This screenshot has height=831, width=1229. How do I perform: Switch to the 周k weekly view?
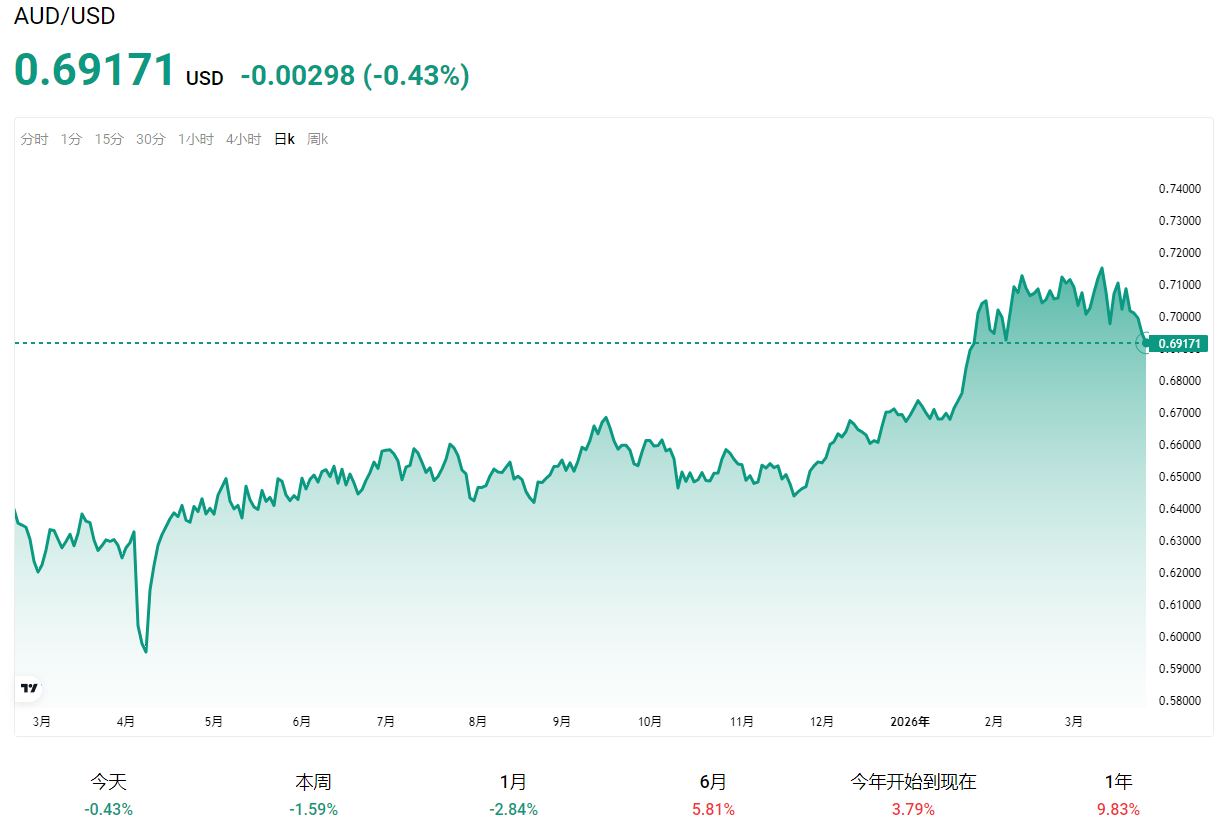tap(317, 140)
